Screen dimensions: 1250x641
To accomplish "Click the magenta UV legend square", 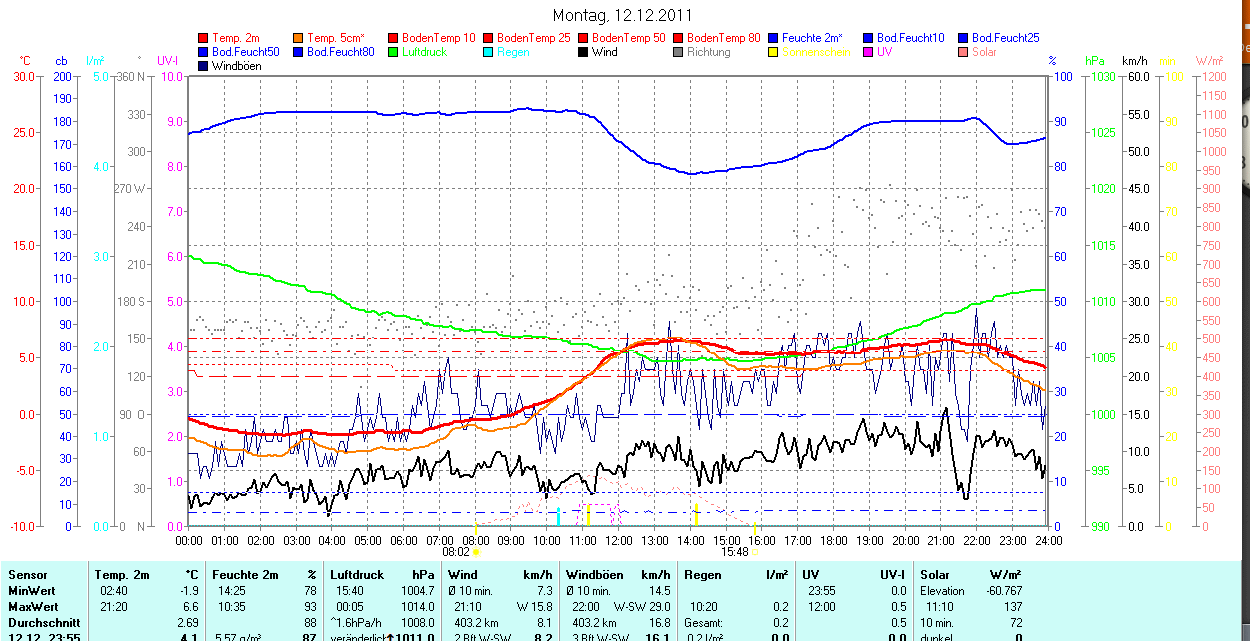I will coord(869,52).
